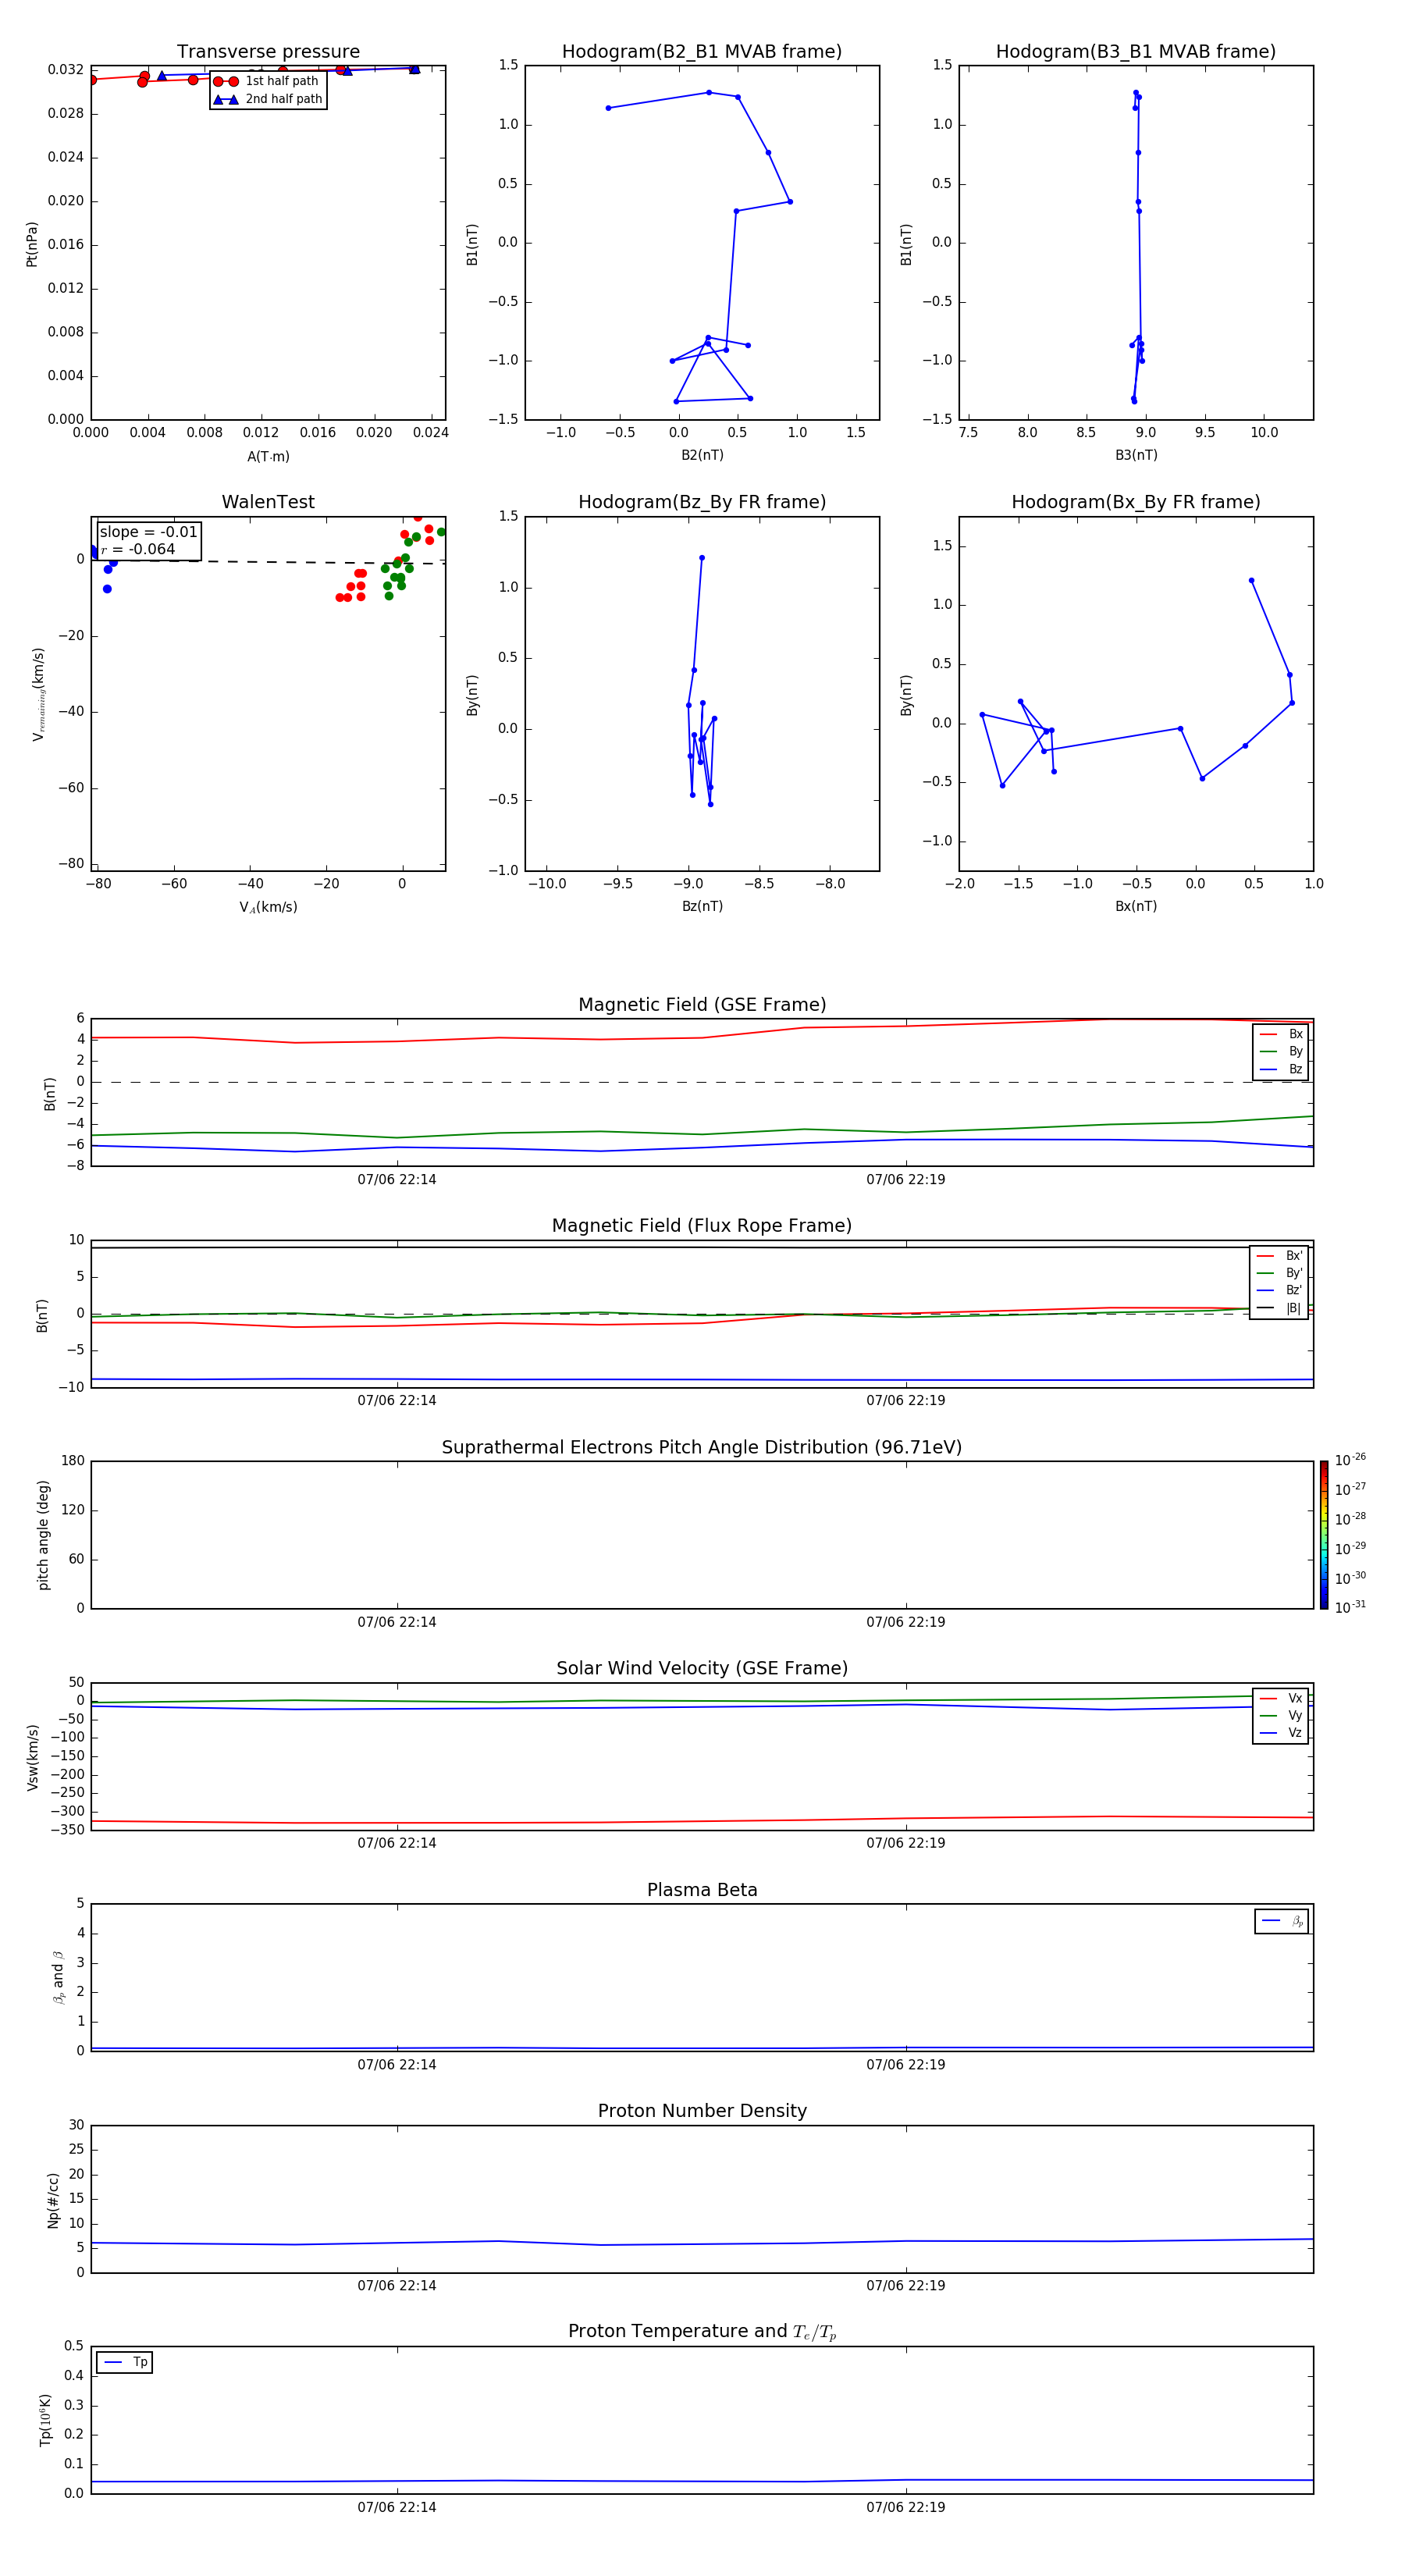
Task: Click the 'Np(#/cc)' y-axis label
Action: tap(53, 2200)
